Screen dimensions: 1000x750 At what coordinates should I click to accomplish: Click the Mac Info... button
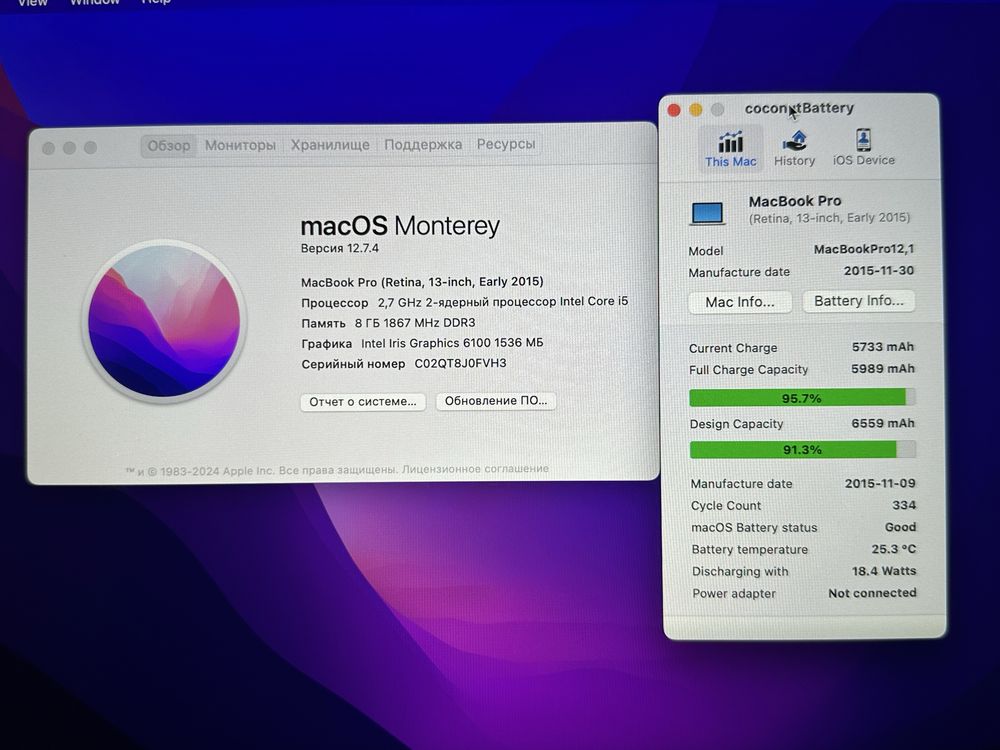(x=740, y=302)
